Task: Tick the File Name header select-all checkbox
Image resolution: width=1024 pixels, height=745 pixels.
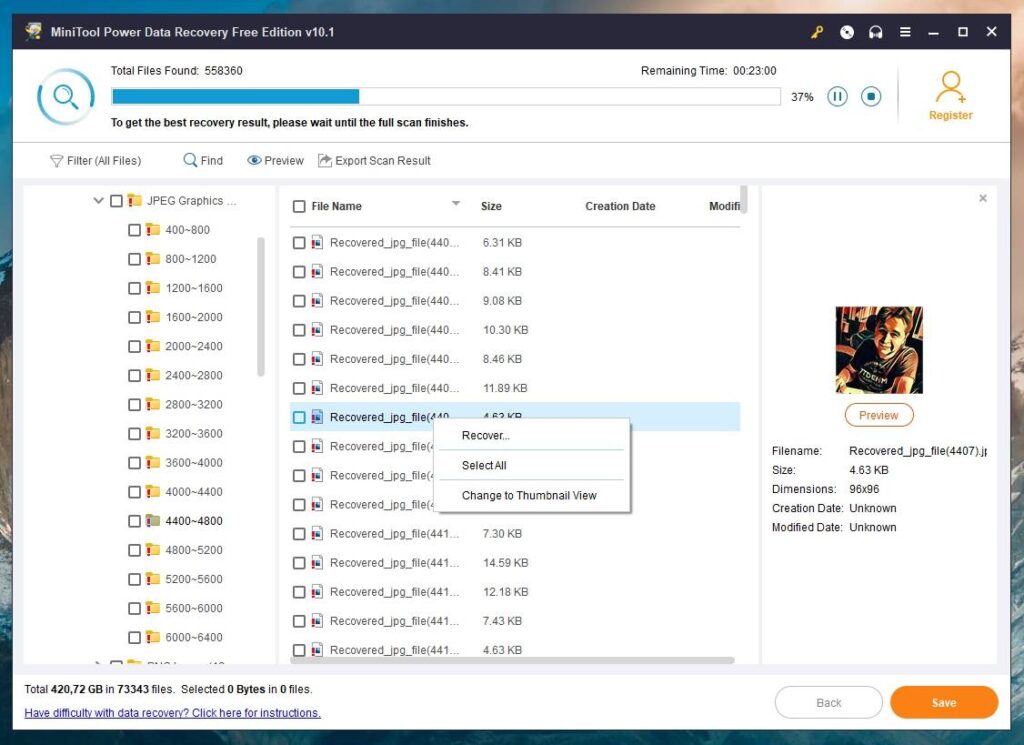Action: click(x=299, y=206)
